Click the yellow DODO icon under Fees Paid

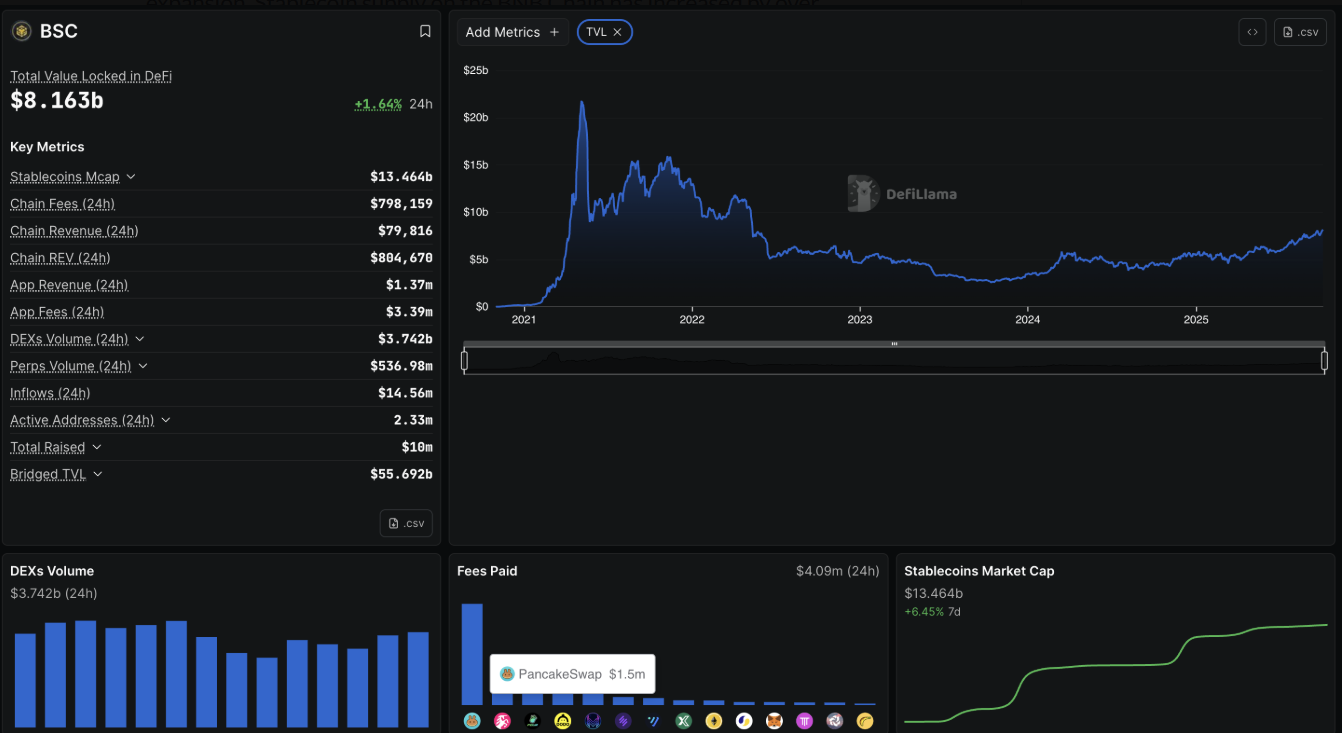coord(563,720)
